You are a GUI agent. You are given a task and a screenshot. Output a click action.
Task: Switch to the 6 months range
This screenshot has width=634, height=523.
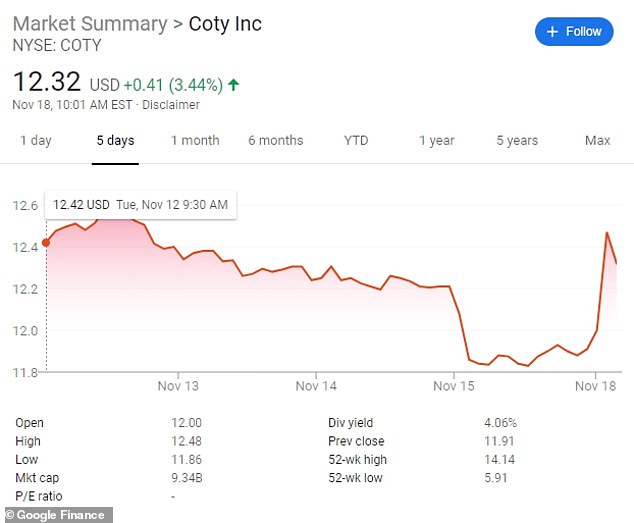coord(275,141)
